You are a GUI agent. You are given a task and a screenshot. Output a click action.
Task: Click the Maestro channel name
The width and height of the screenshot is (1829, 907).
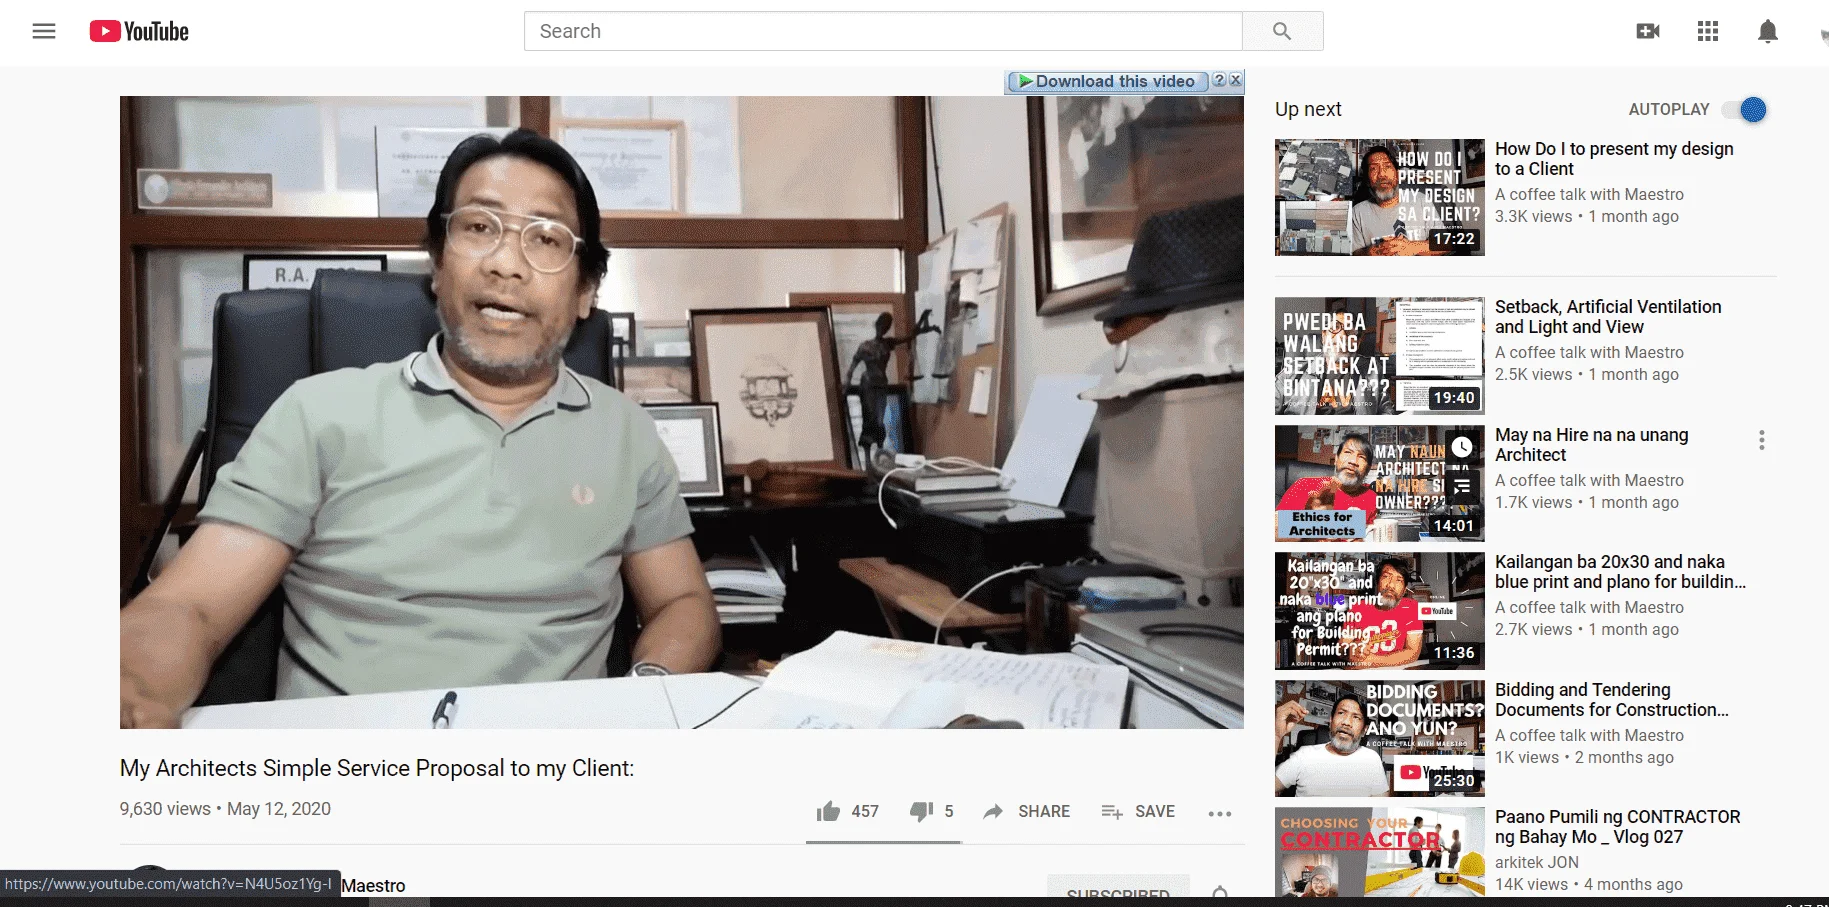click(x=373, y=886)
